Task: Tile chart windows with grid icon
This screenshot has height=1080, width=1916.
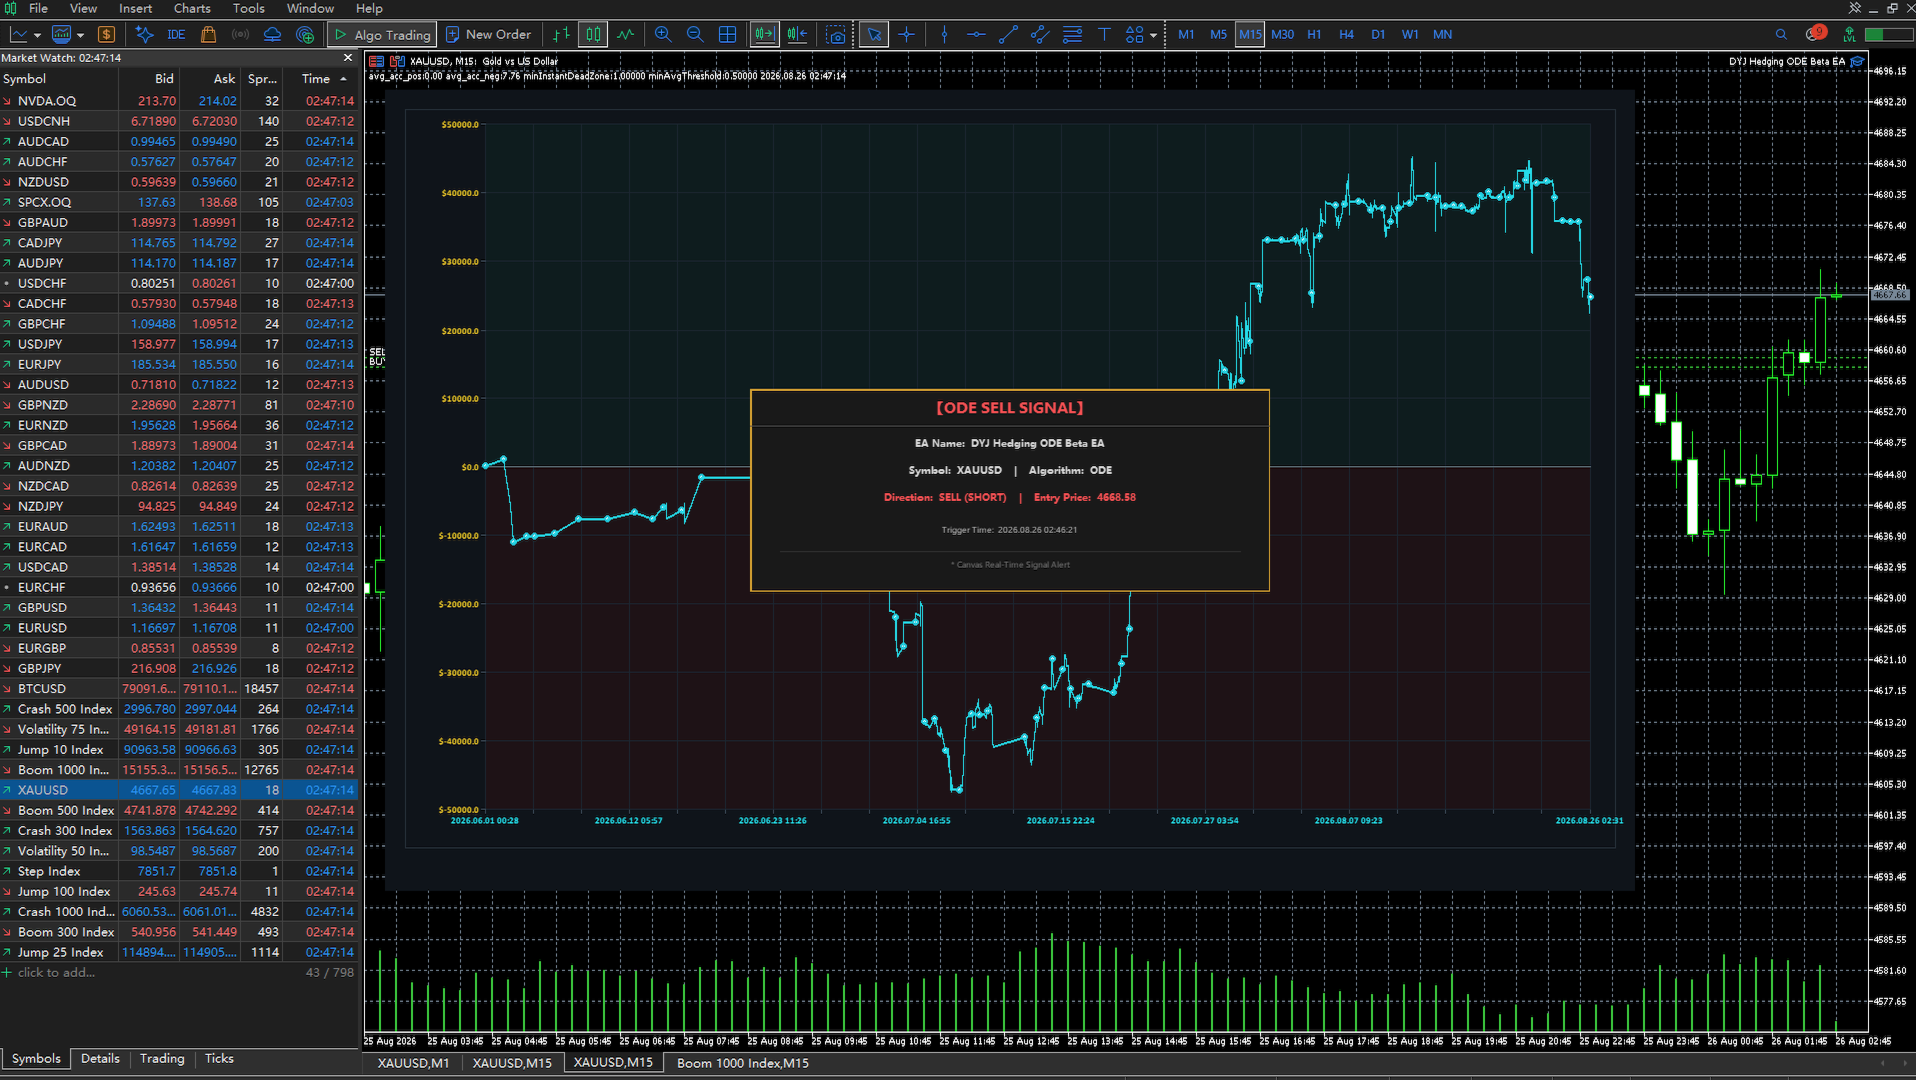Action: coord(727,34)
